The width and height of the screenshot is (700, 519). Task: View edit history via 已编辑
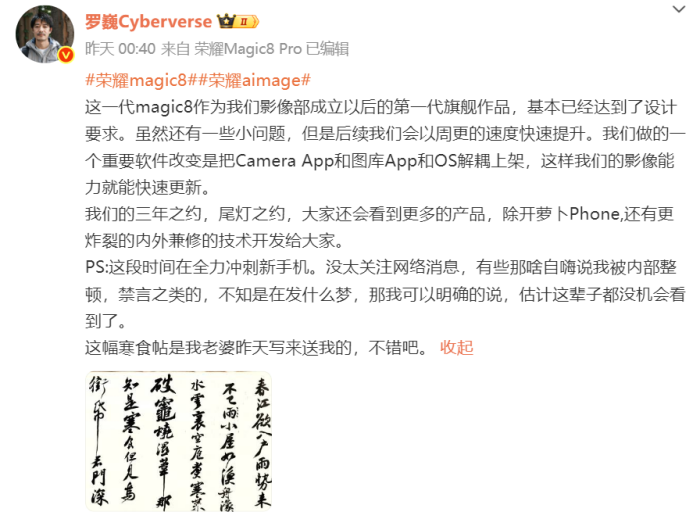point(327,49)
